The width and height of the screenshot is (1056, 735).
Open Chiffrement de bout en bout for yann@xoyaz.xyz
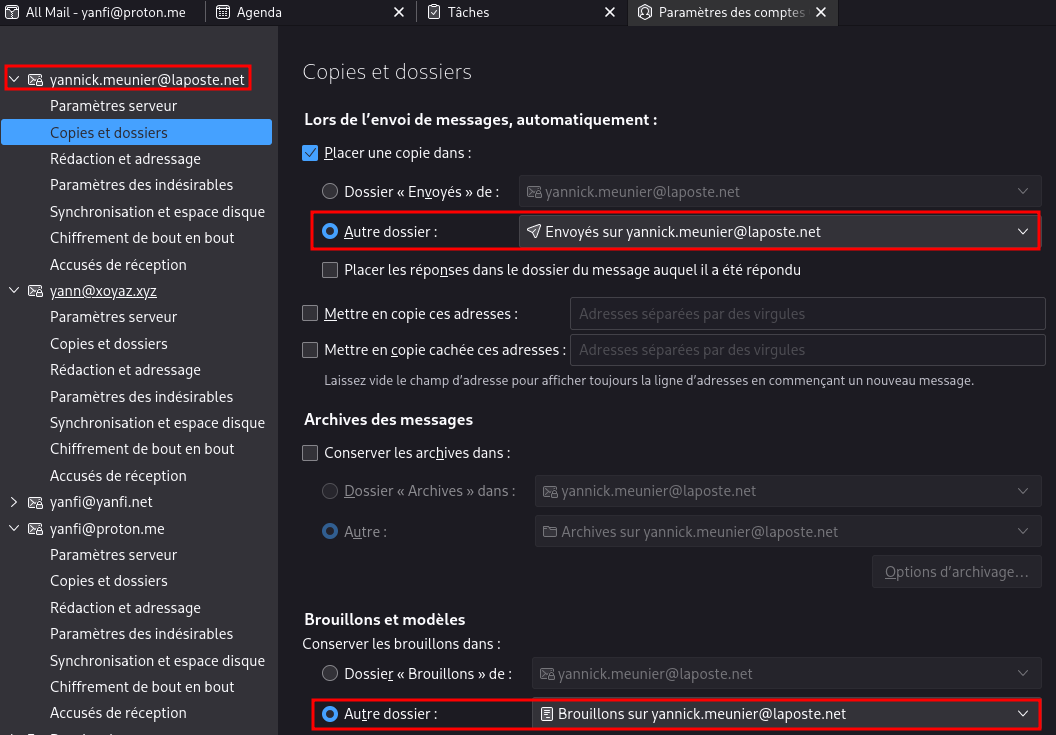point(142,449)
